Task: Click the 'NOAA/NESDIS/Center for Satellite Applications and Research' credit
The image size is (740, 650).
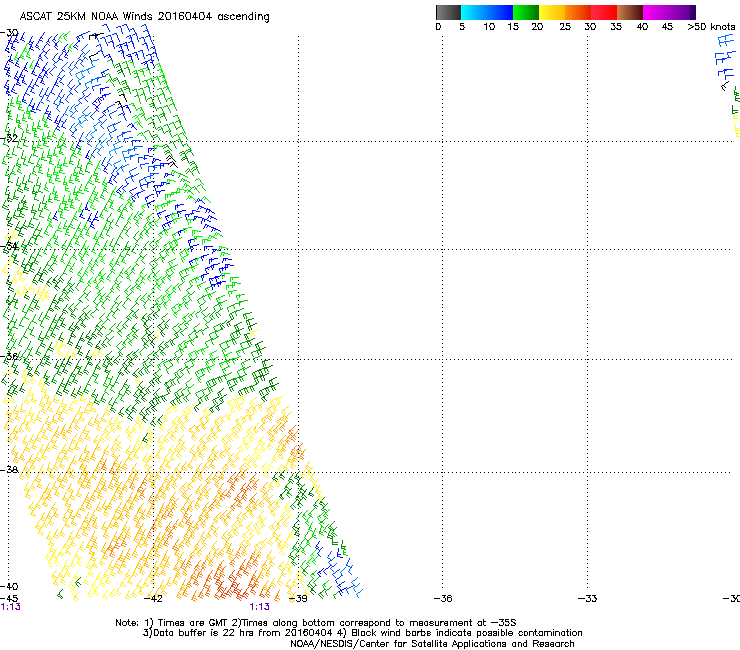Action: (x=432, y=644)
